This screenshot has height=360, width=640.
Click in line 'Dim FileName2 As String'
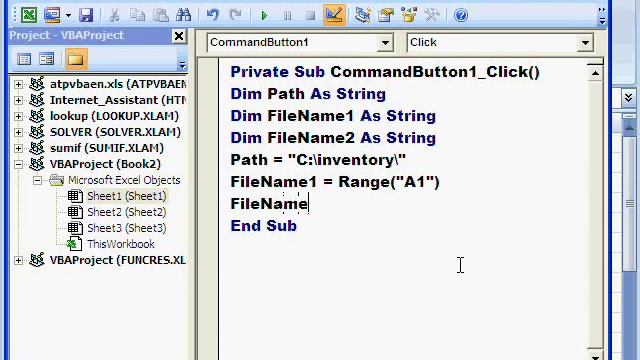tap(333, 138)
